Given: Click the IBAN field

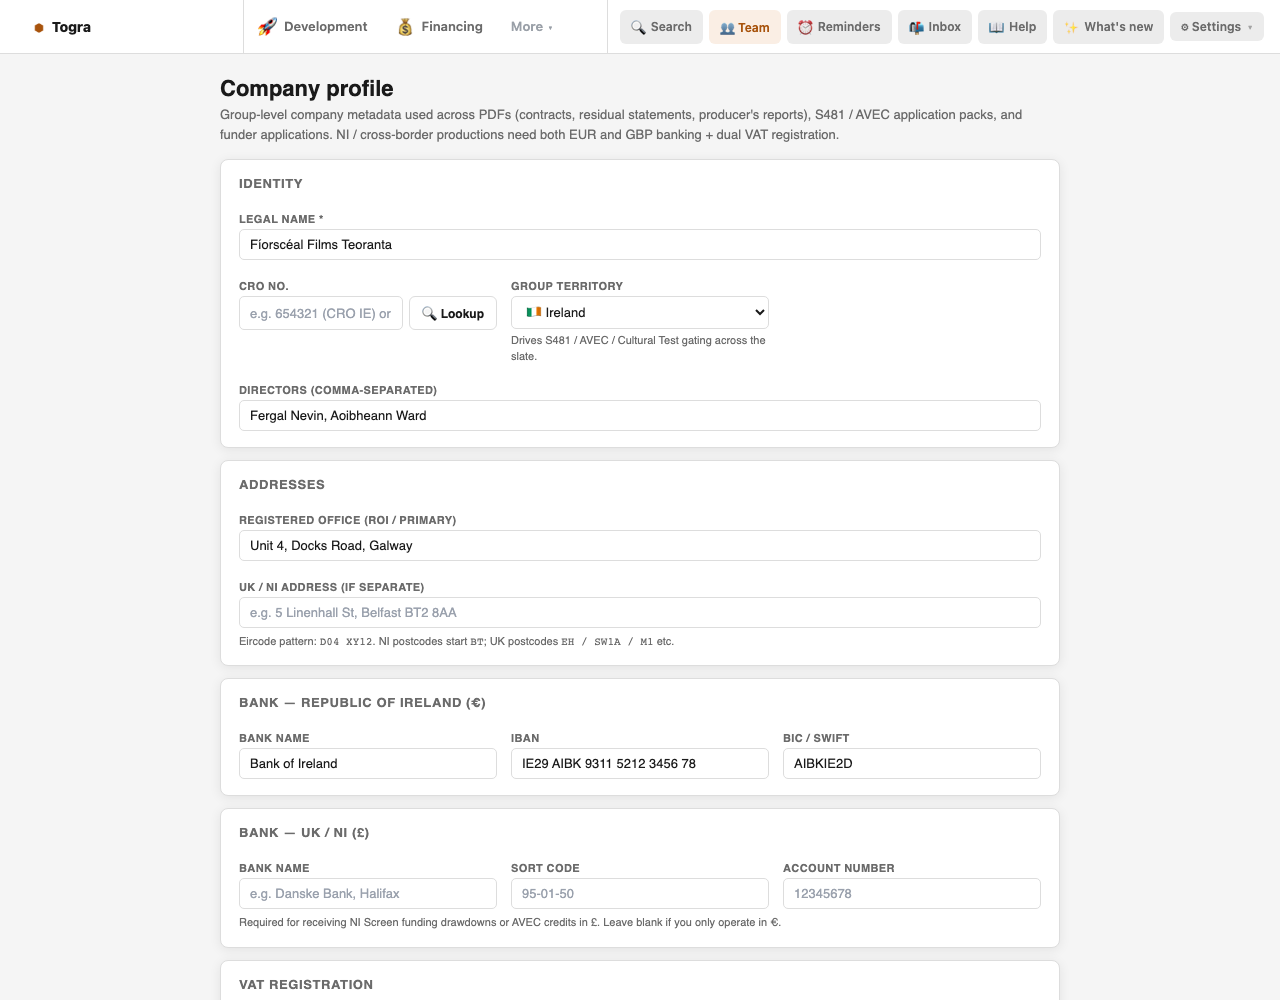Looking at the screenshot, I should tap(640, 764).
